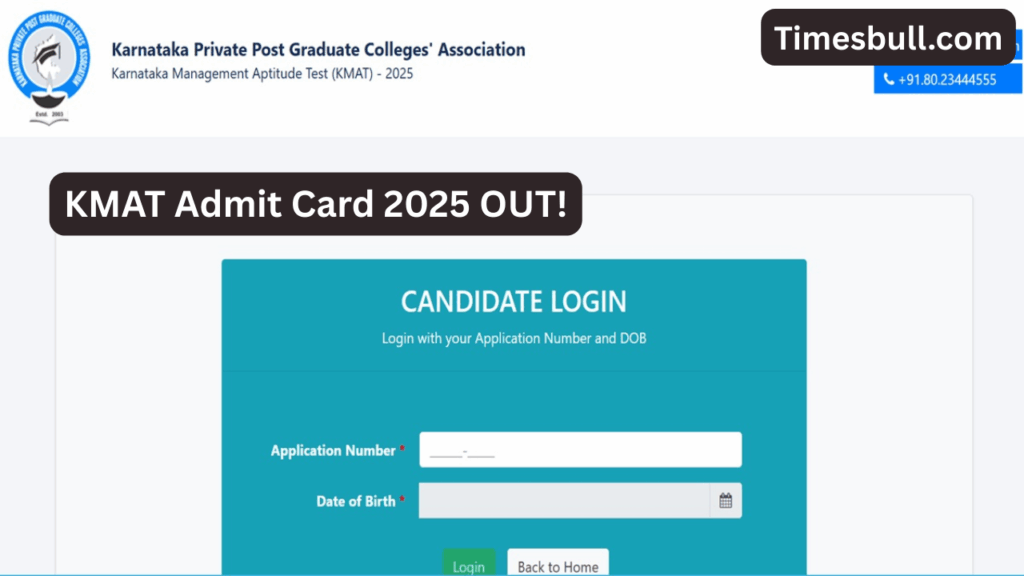This screenshot has height=576, width=1024.
Task: Choose Back to Home
Action: point(558,565)
